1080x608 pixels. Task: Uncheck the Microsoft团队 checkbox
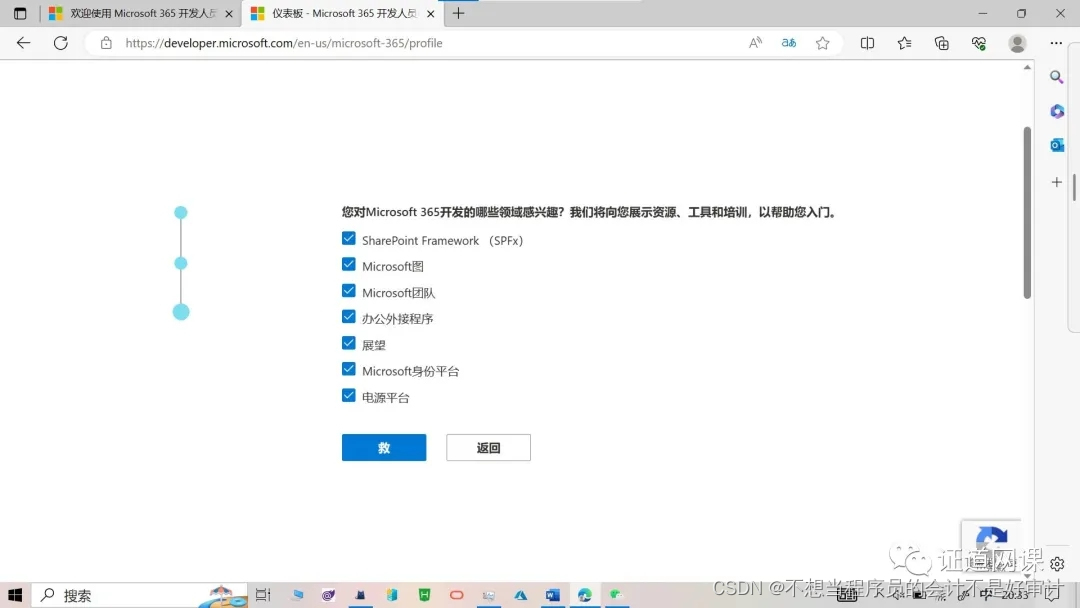tap(349, 291)
